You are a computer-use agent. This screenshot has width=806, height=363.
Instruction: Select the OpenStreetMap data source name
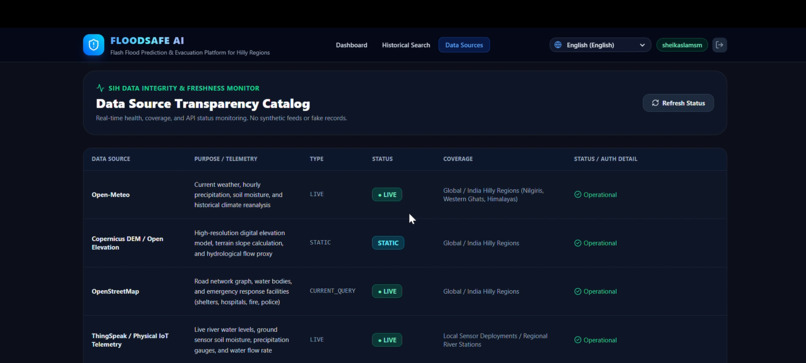(115, 292)
